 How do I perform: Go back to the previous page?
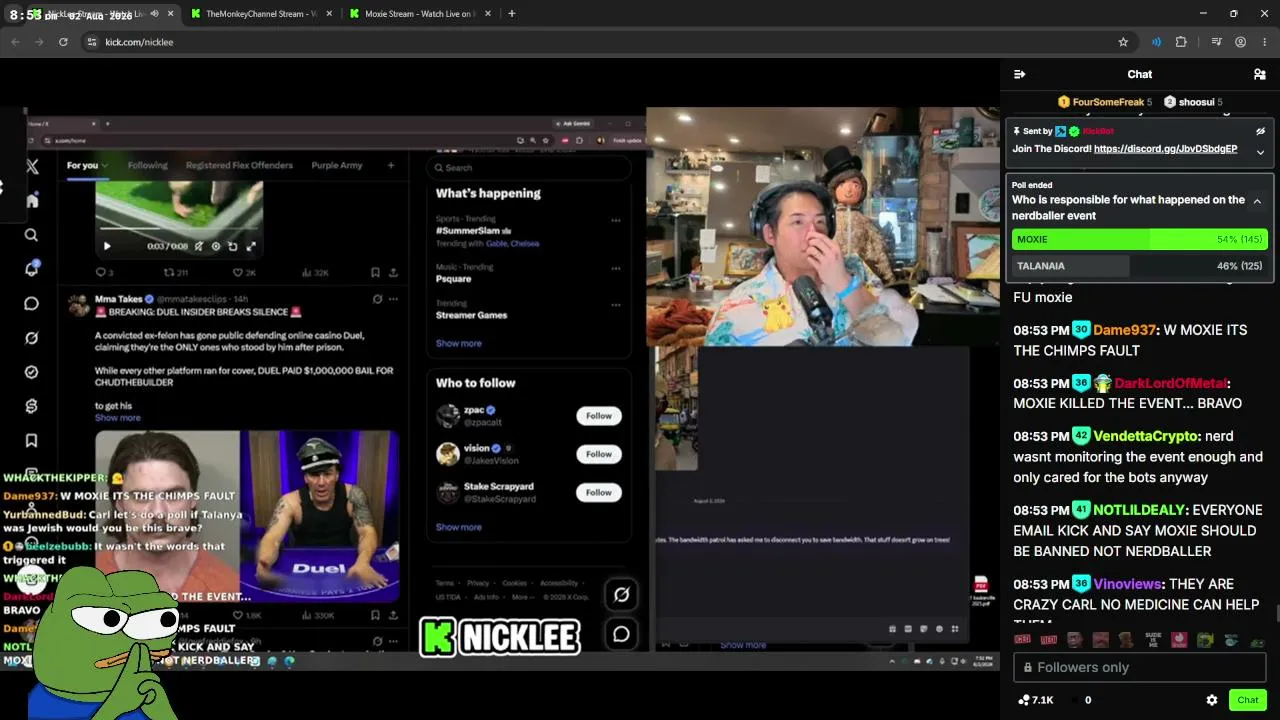(15, 42)
